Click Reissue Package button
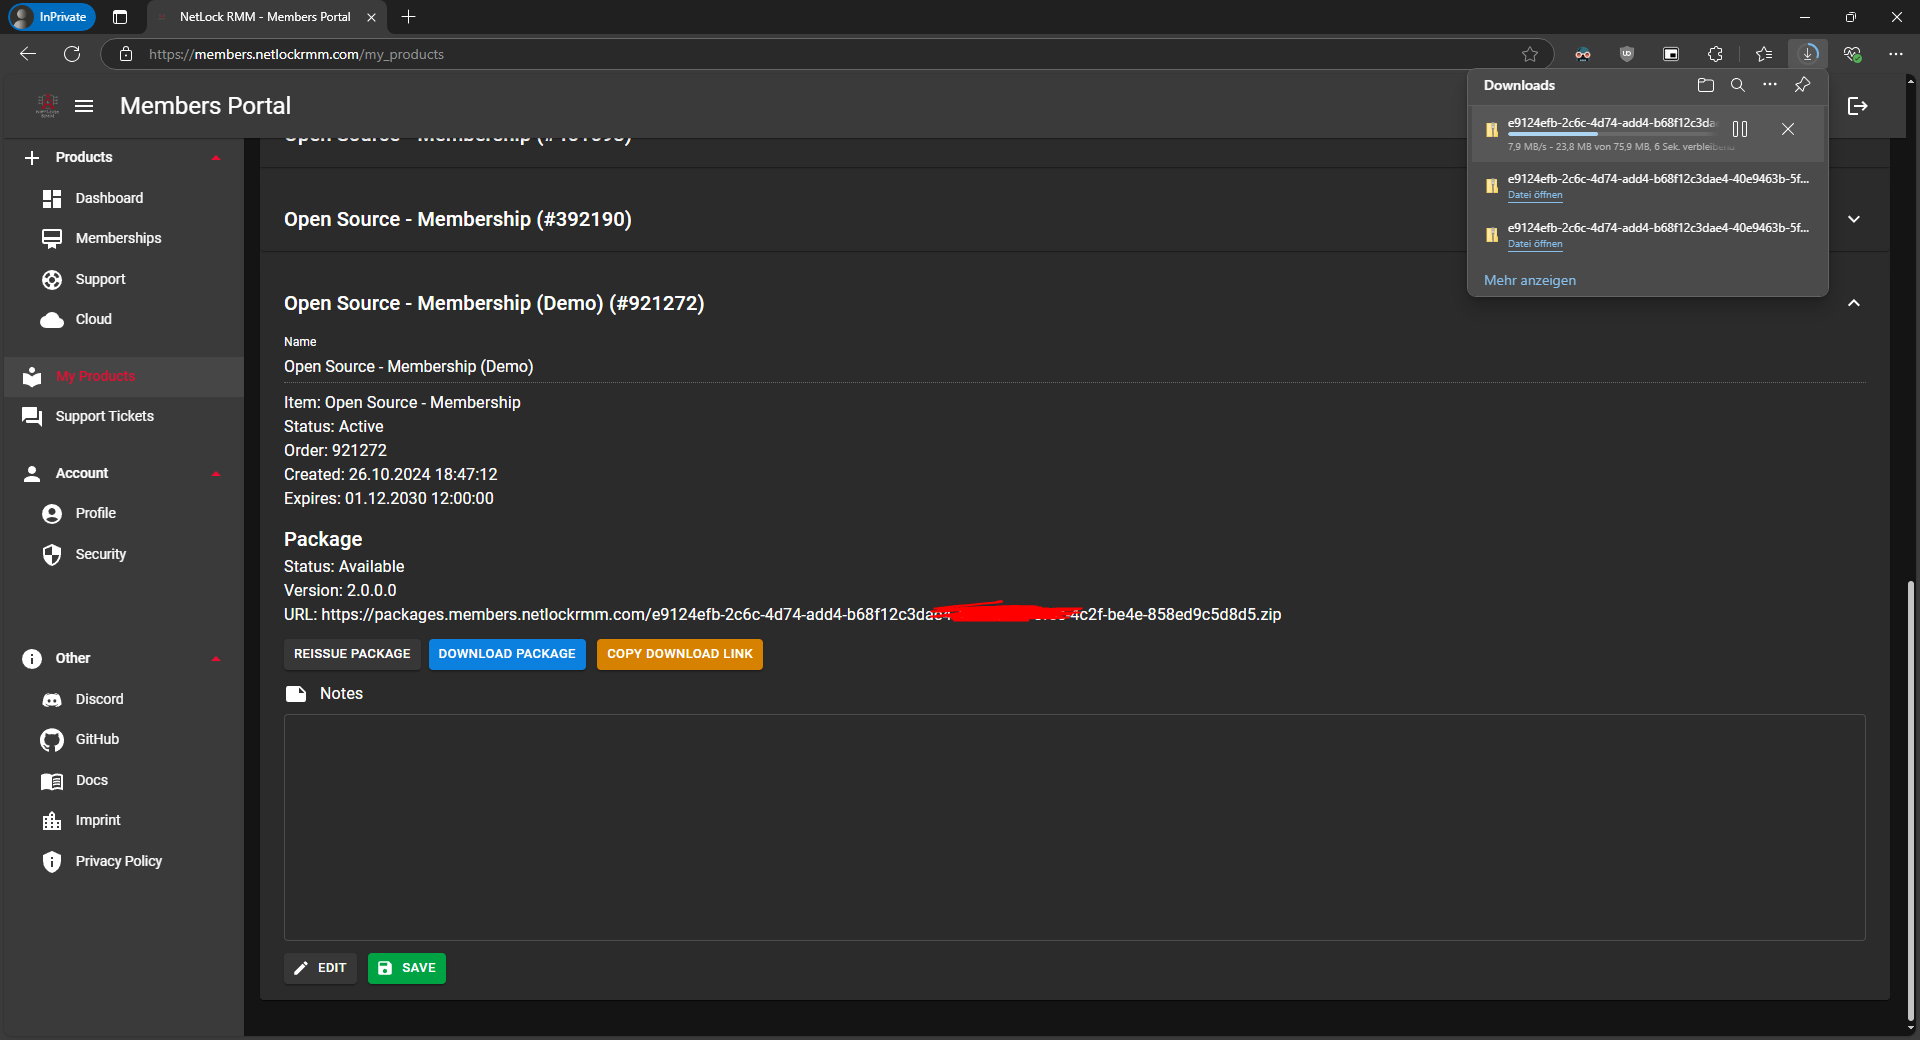 coord(352,654)
